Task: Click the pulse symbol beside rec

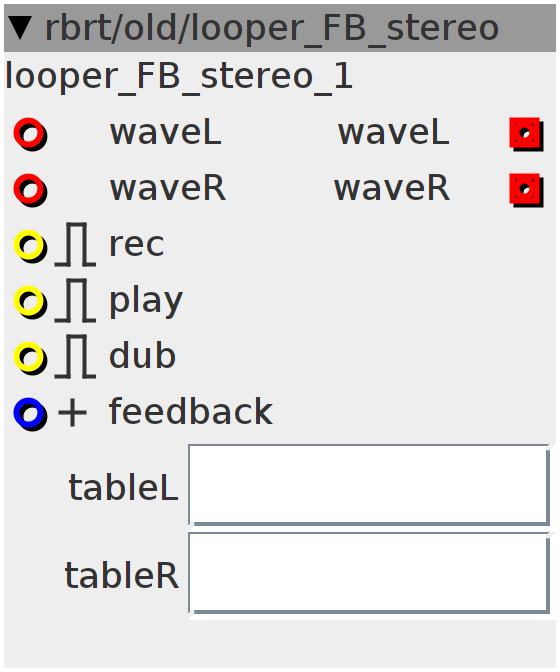Action: point(75,245)
